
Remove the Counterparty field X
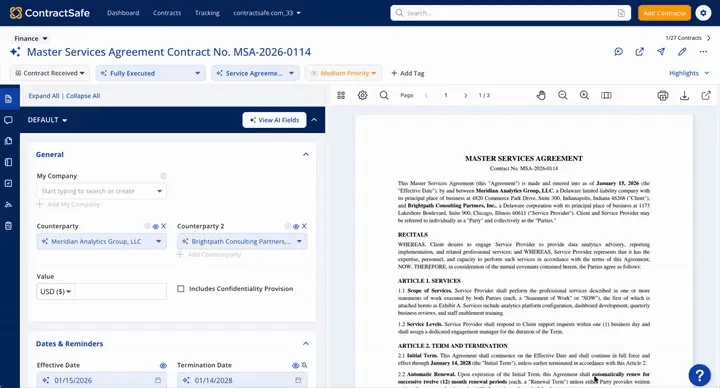pyautogui.click(x=163, y=226)
